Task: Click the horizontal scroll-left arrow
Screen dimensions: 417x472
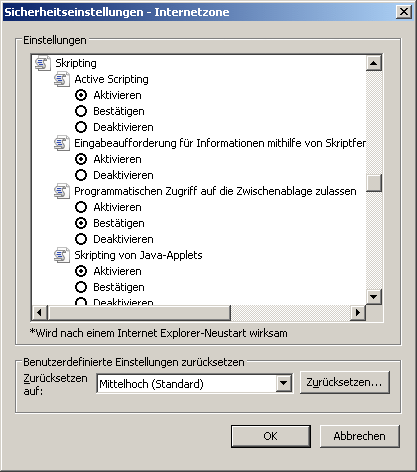Action: pyautogui.click(x=40, y=312)
